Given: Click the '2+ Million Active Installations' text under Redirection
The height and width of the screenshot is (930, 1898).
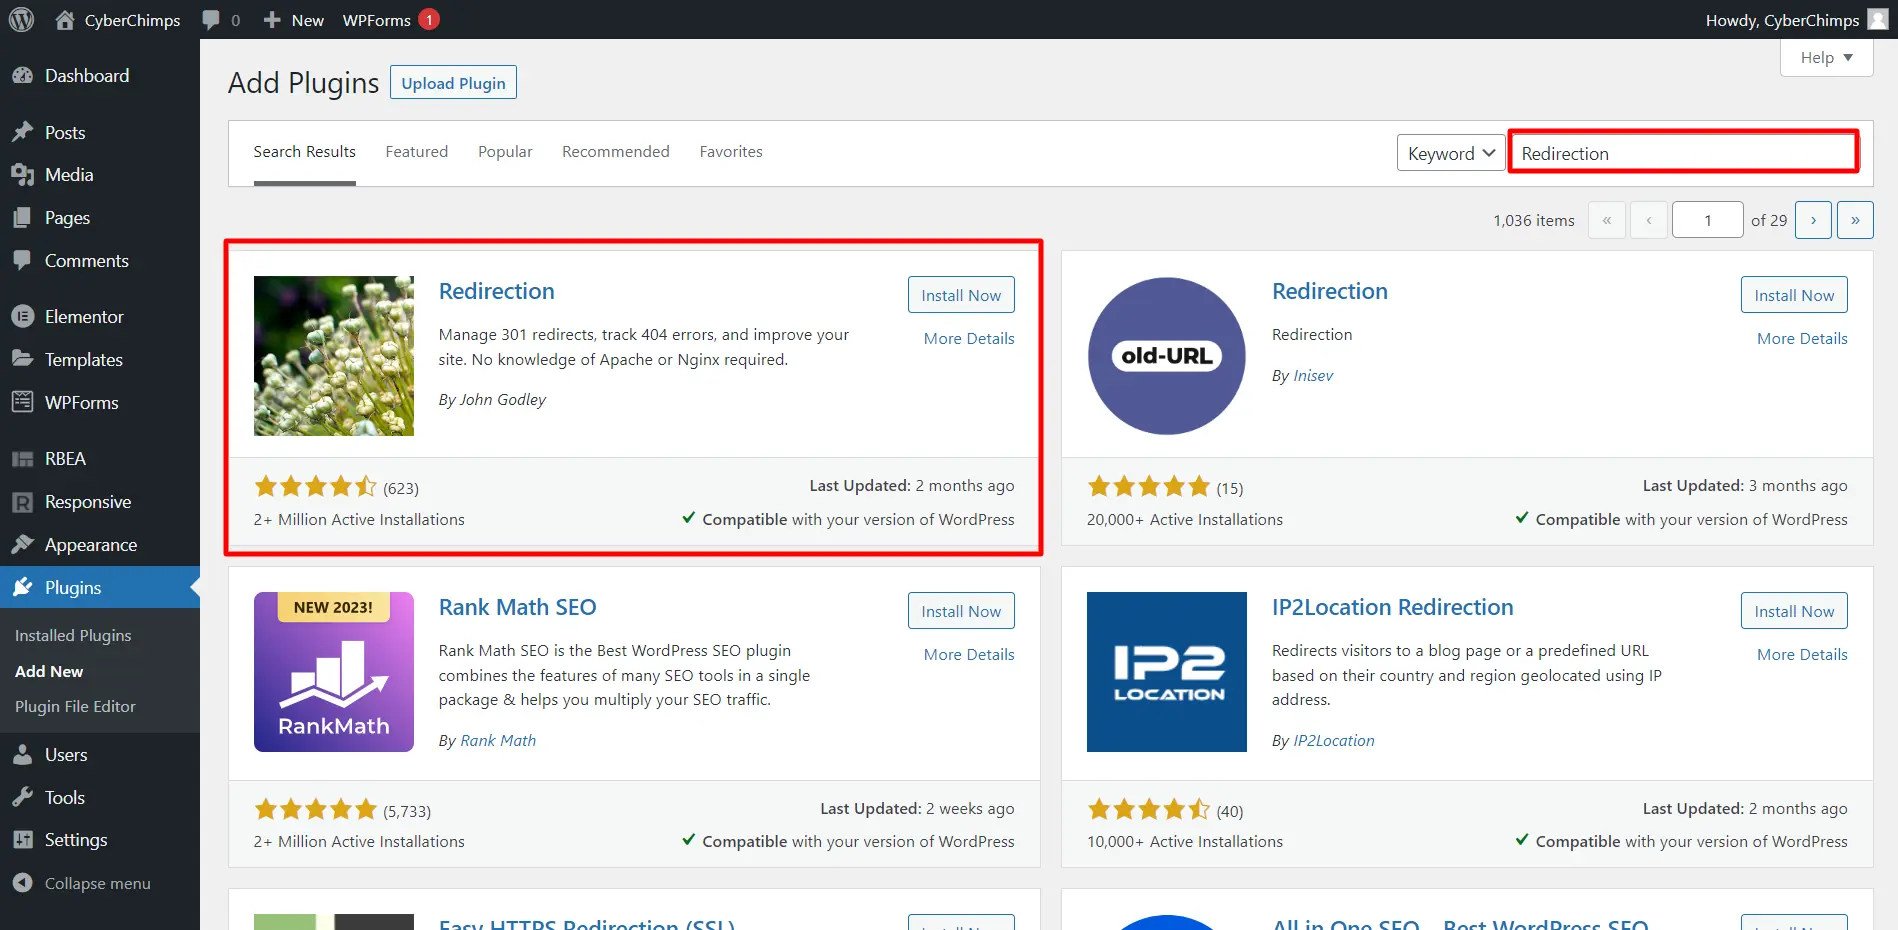Looking at the screenshot, I should (x=359, y=520).
